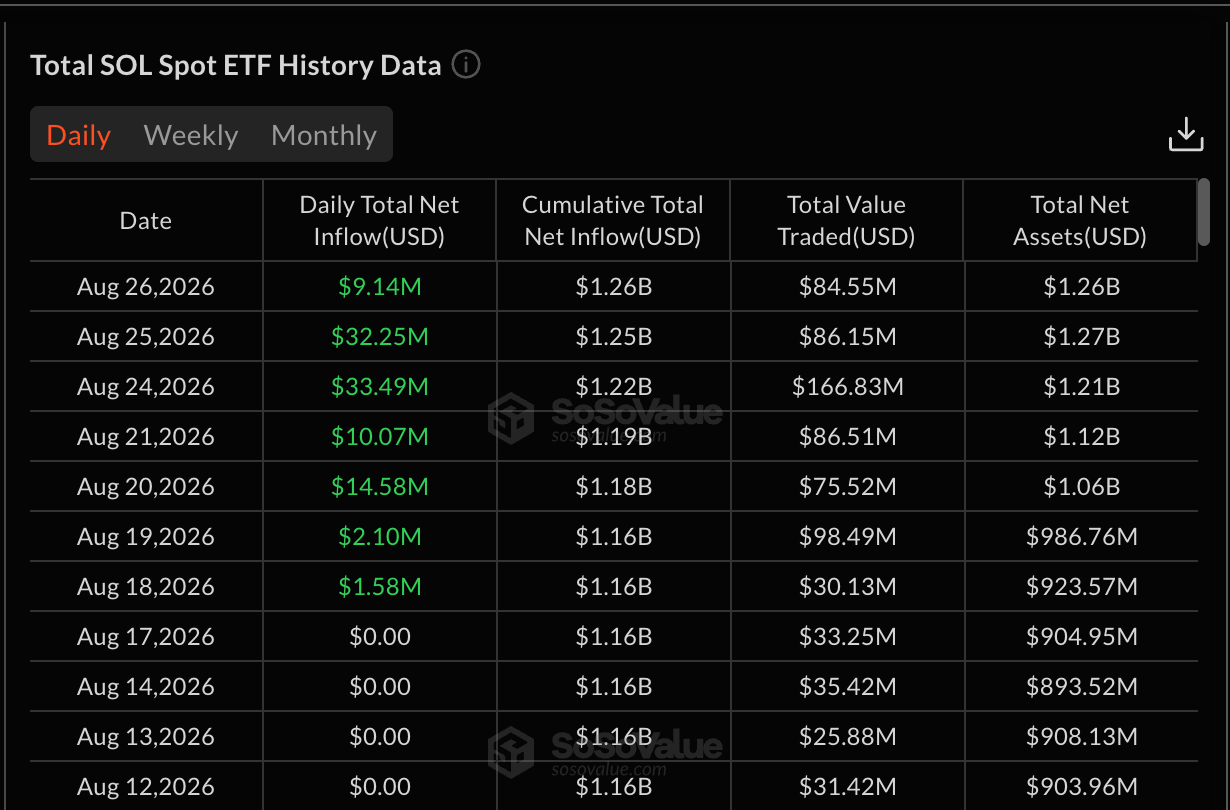This screenshot has height=810, width=1230.
Task: Click the Aug 14,2026 date cell
Action: coord(146,687)
